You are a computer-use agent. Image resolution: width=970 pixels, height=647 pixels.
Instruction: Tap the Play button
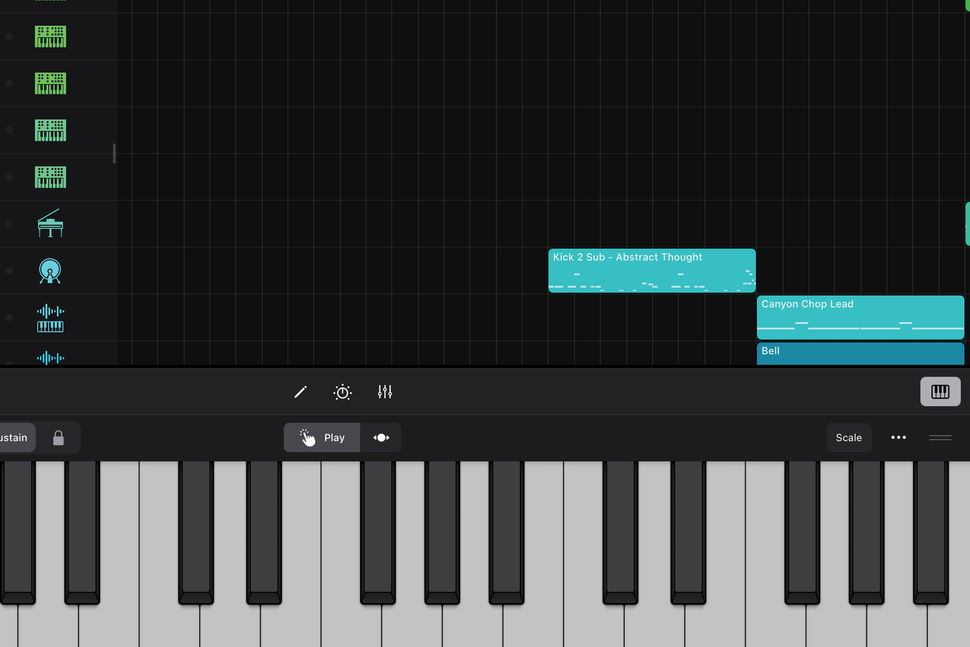point(322,437)
